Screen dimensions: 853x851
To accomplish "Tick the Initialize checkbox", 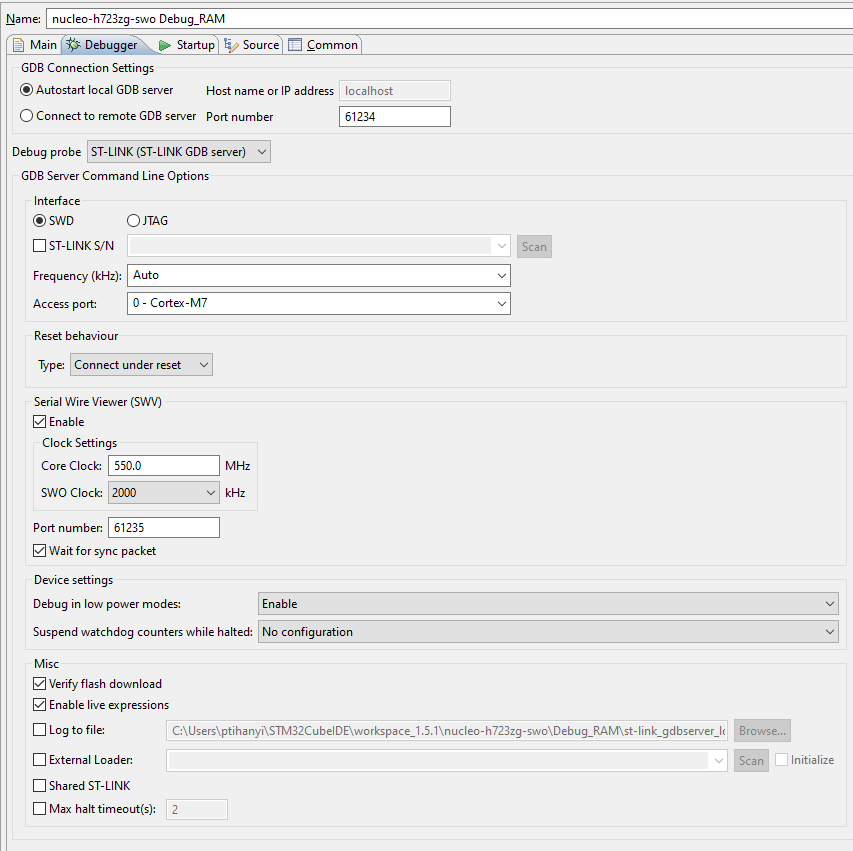I will [781, 760].
